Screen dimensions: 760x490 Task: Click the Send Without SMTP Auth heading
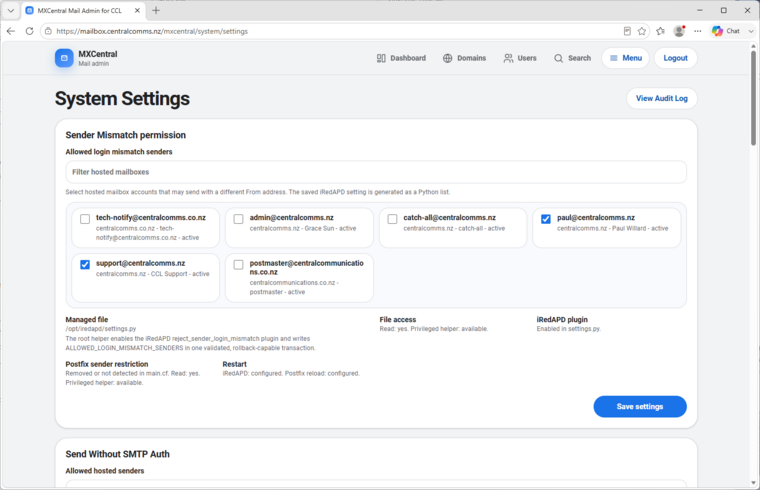tap(118, 454)
